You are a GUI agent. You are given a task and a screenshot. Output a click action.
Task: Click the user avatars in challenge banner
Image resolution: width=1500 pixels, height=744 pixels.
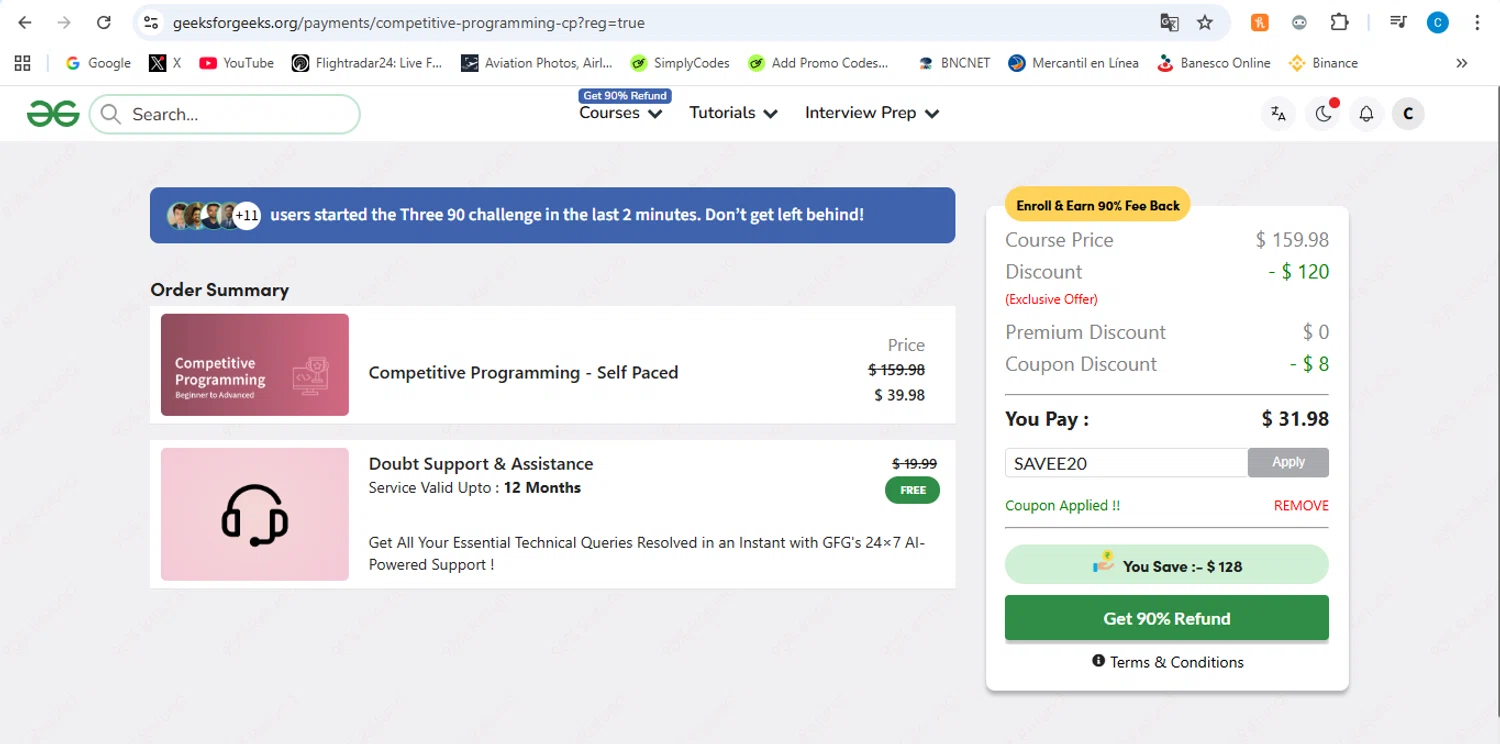coord(213,215)
